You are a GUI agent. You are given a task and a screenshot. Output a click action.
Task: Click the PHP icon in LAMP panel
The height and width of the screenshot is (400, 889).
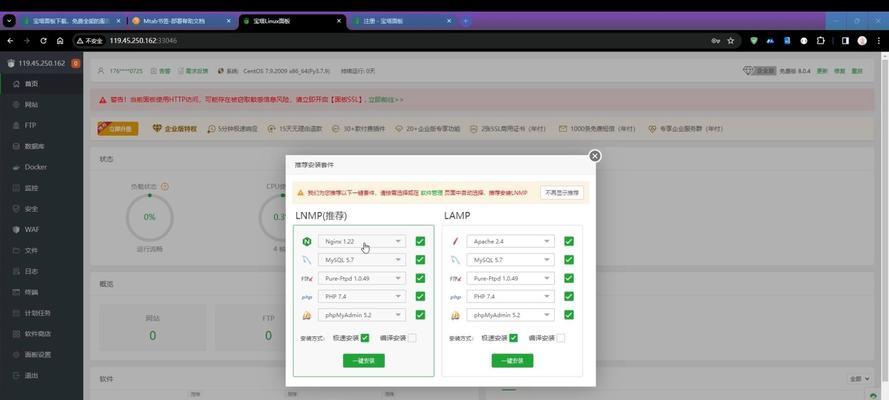455,297
